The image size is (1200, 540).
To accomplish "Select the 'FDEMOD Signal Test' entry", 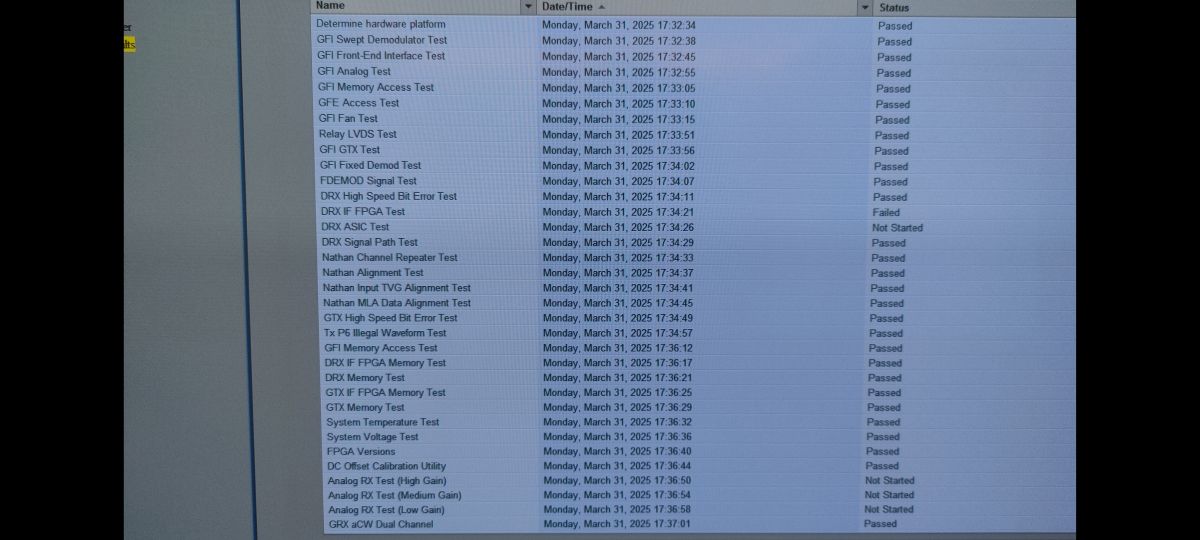I will pos(369,181).
